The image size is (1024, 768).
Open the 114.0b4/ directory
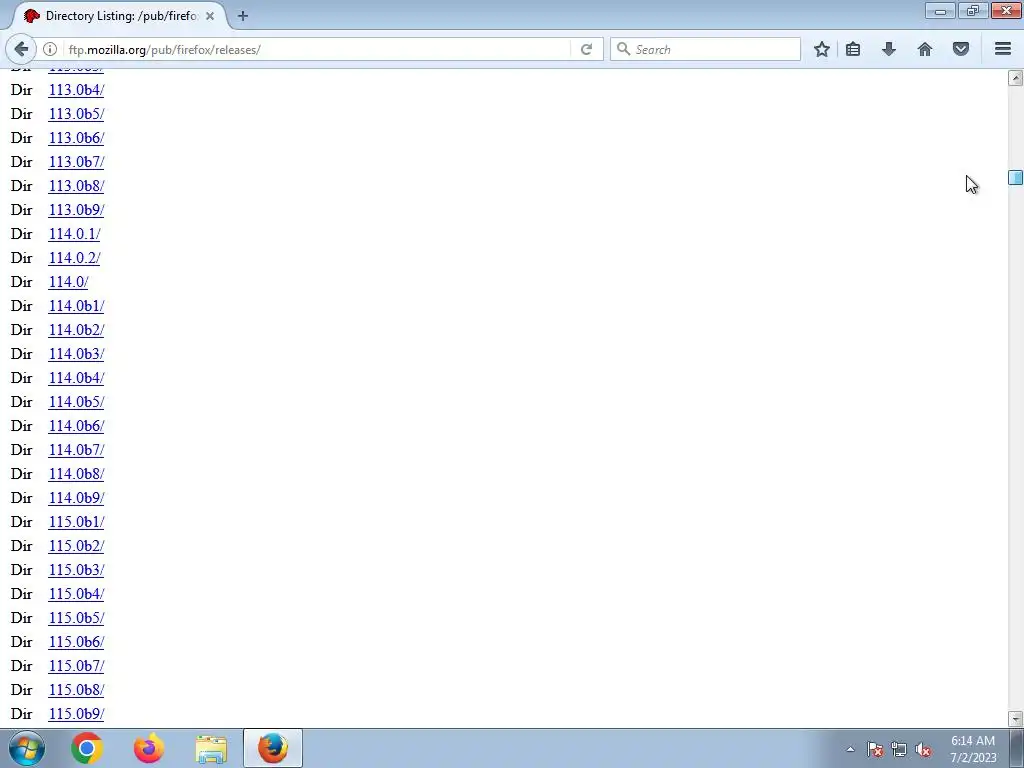click(76, 378)
